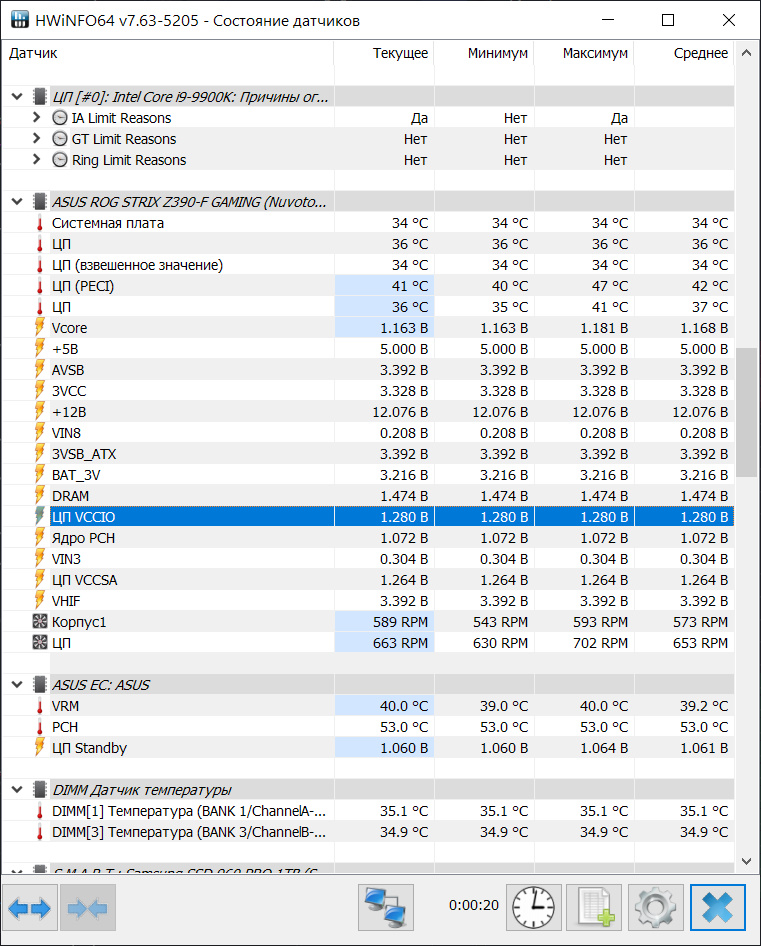Click the clock icon beside GT Limit Reasons
Image resolution: width=761 pixels, height=946 pixels.
(x=60, y=139)
